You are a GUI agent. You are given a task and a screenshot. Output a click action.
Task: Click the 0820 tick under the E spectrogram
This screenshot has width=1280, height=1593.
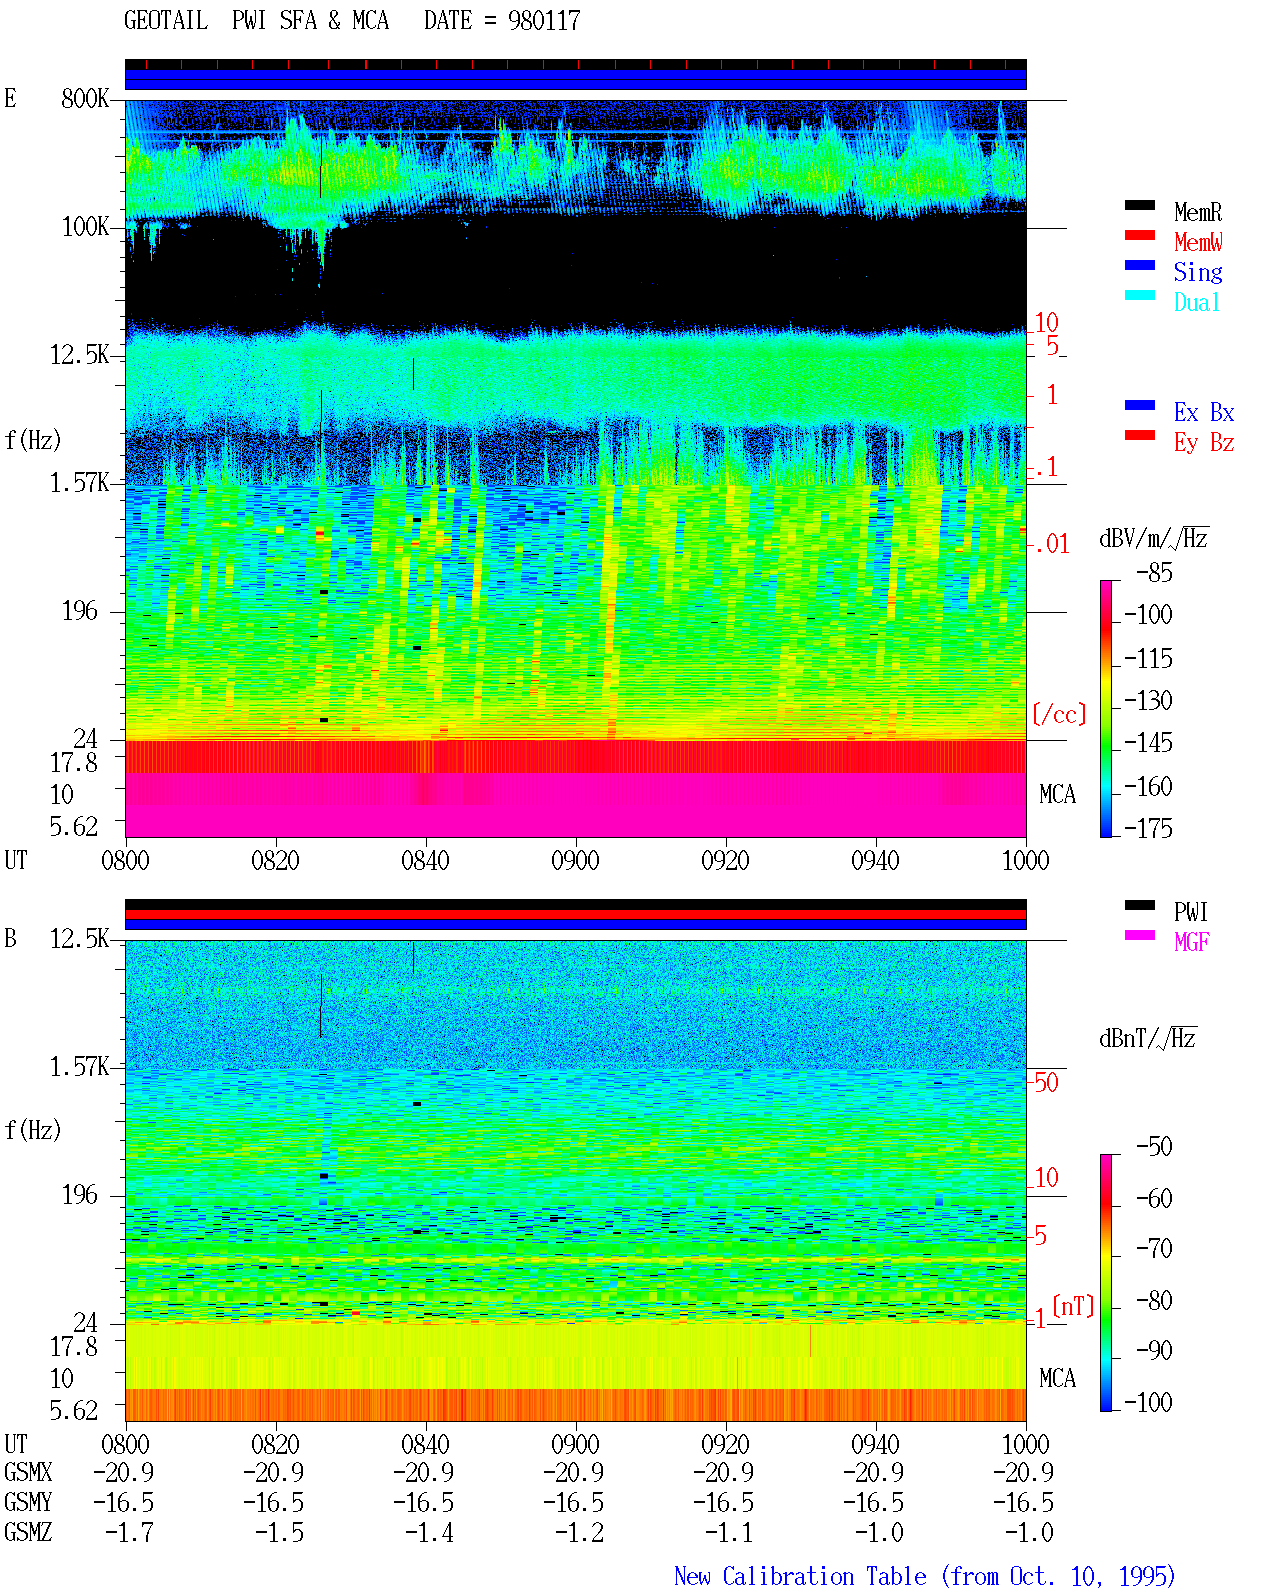pyautogui.click(x=275, y=861)
